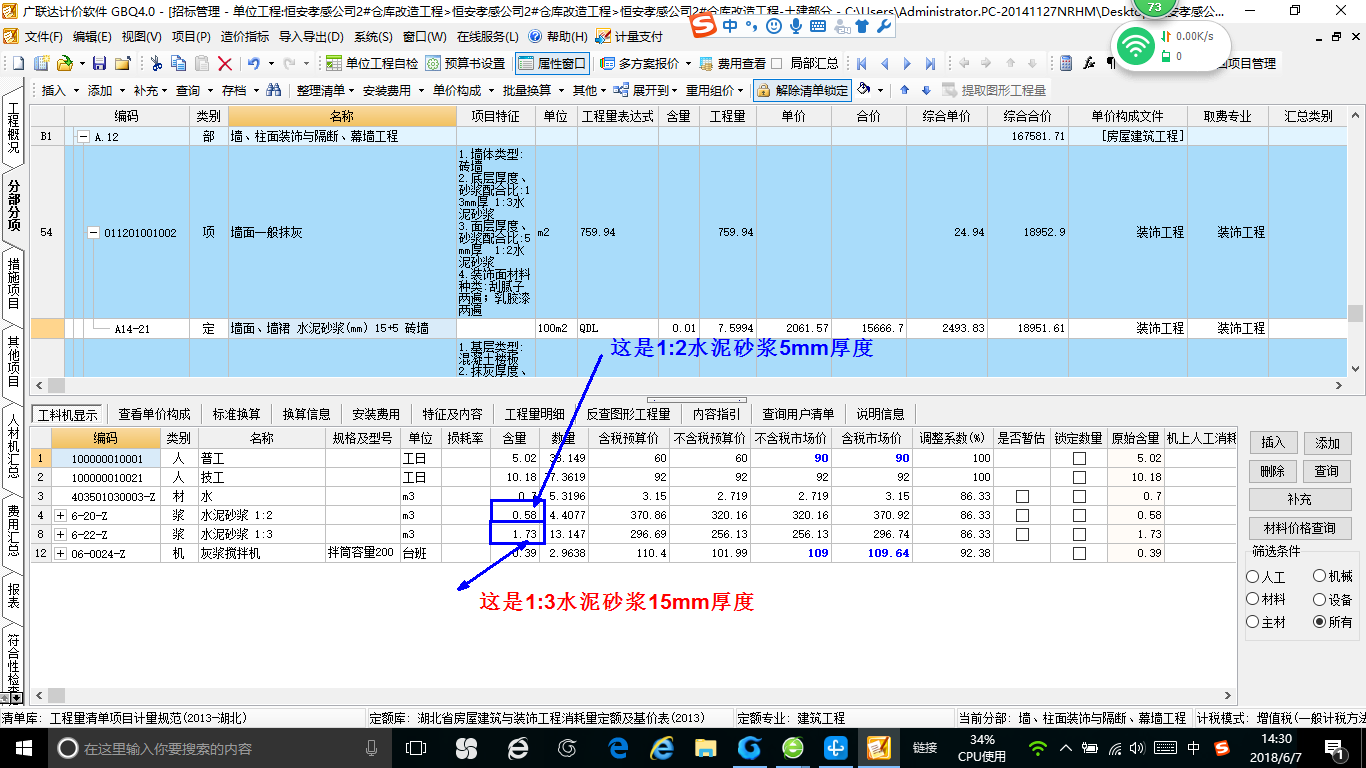This screenshot has height=768, width=1366.
Task: Open the 措施项目 side tab
Action: [14, 282]
